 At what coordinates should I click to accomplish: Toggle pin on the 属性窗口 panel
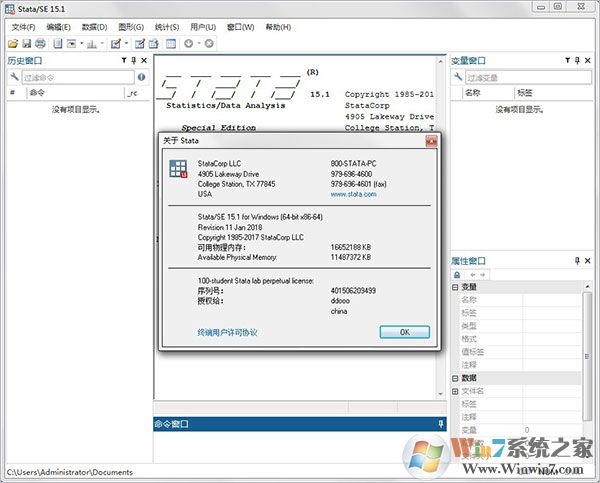click(x=577, y=261)
